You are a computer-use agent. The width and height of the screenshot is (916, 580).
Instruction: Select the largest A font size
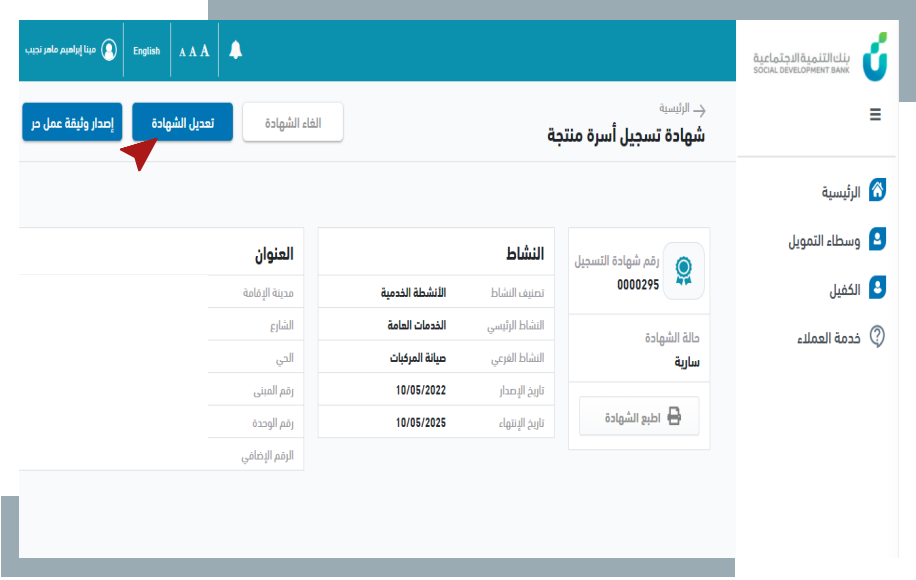204,51
